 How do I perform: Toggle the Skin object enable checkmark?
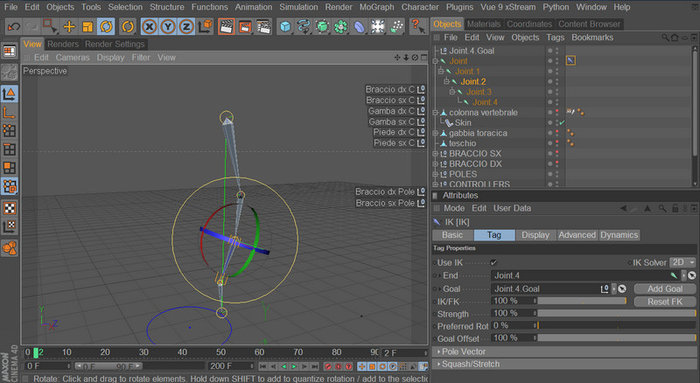click(562, 123)
